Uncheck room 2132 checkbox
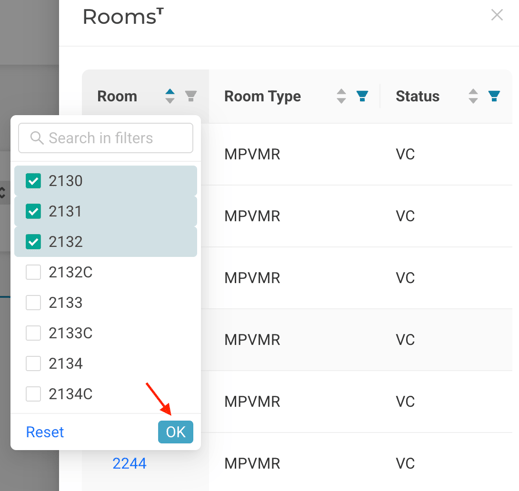 point(33,242)
